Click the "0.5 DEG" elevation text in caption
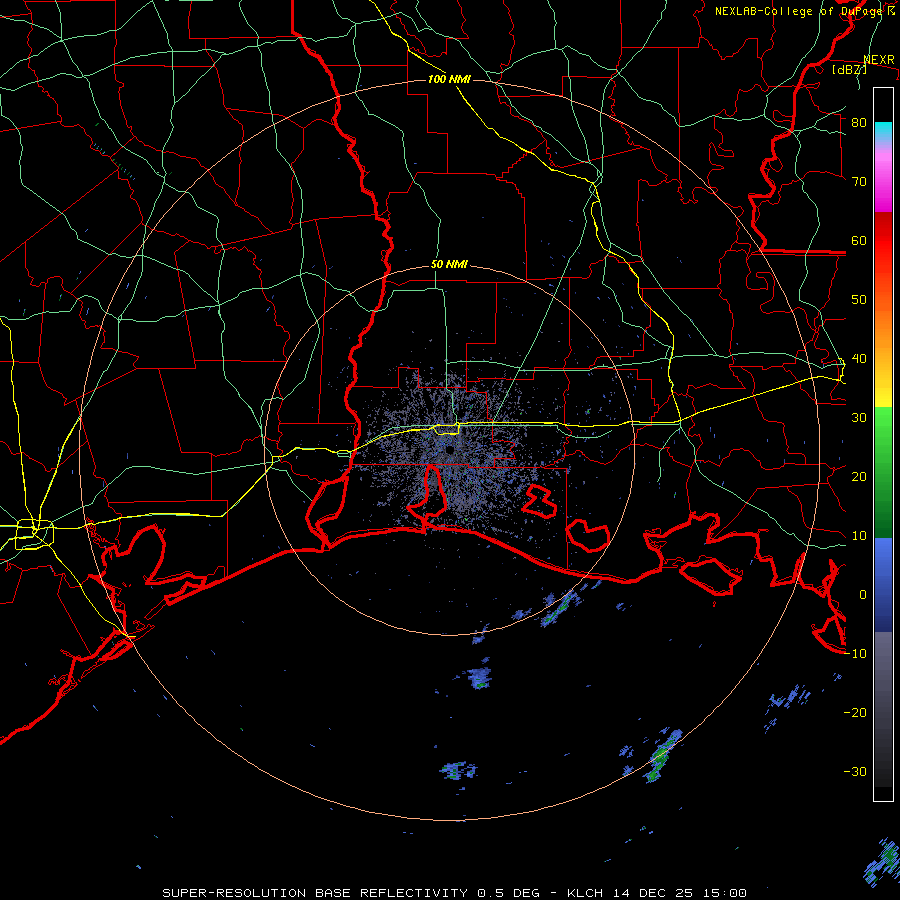Viewport: 900px width, 900px height. pos(509,893)
